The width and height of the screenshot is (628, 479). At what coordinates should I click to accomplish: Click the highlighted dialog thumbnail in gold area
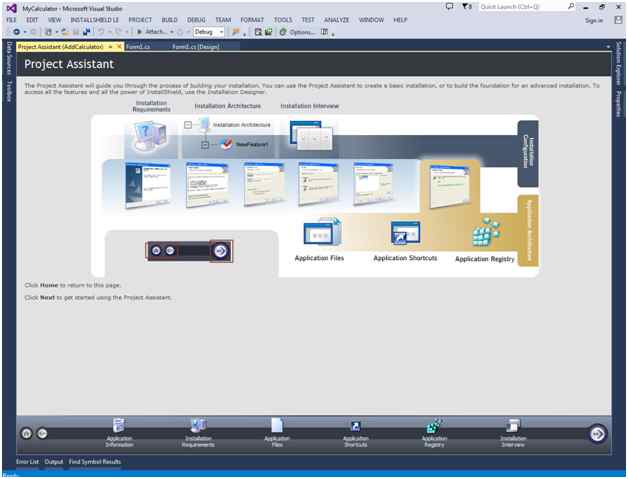pyautogui.click(x=449, y=187)
